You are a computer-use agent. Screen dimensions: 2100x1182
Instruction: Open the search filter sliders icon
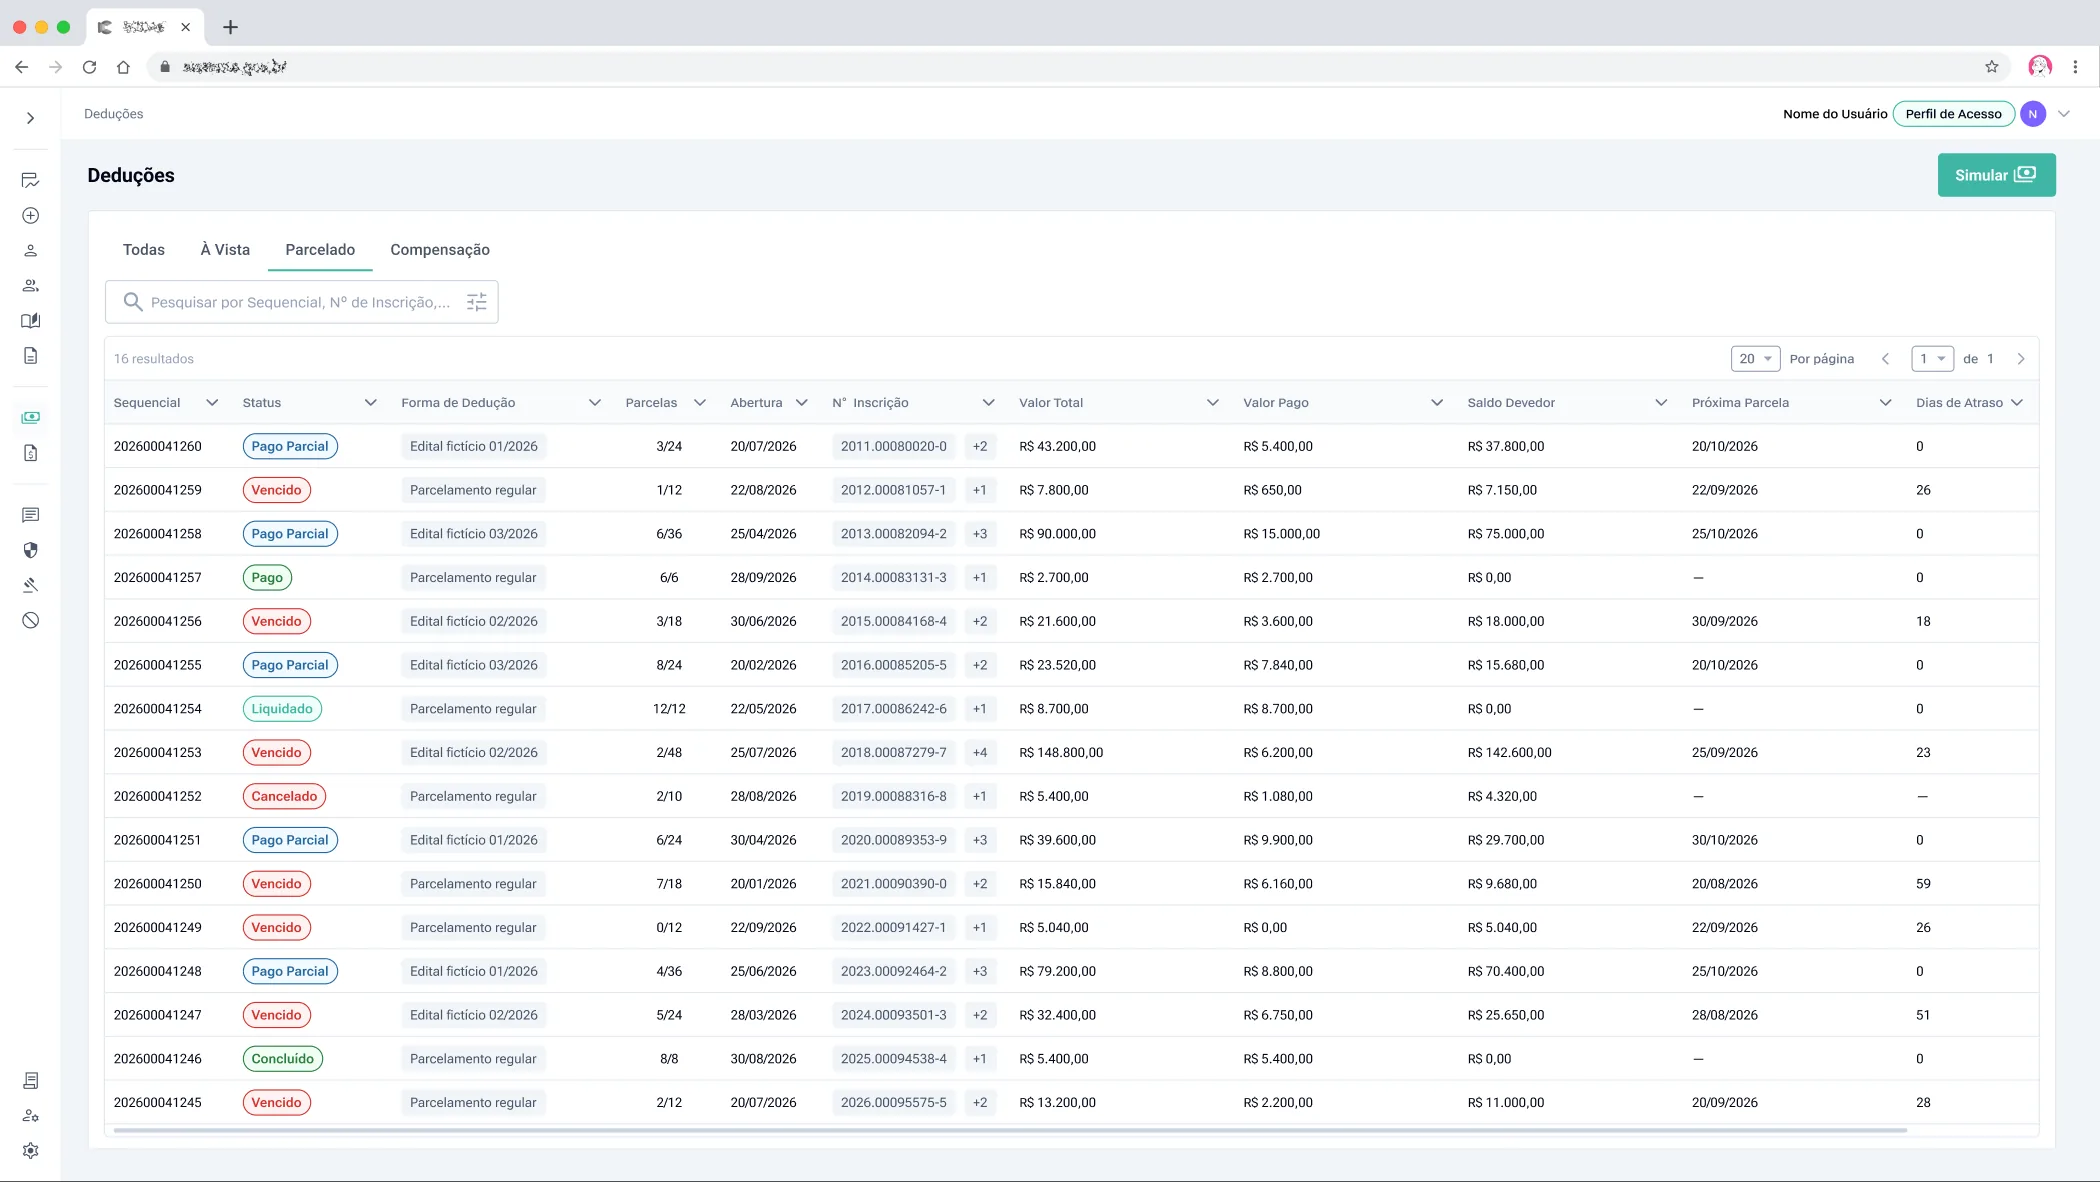477,302
